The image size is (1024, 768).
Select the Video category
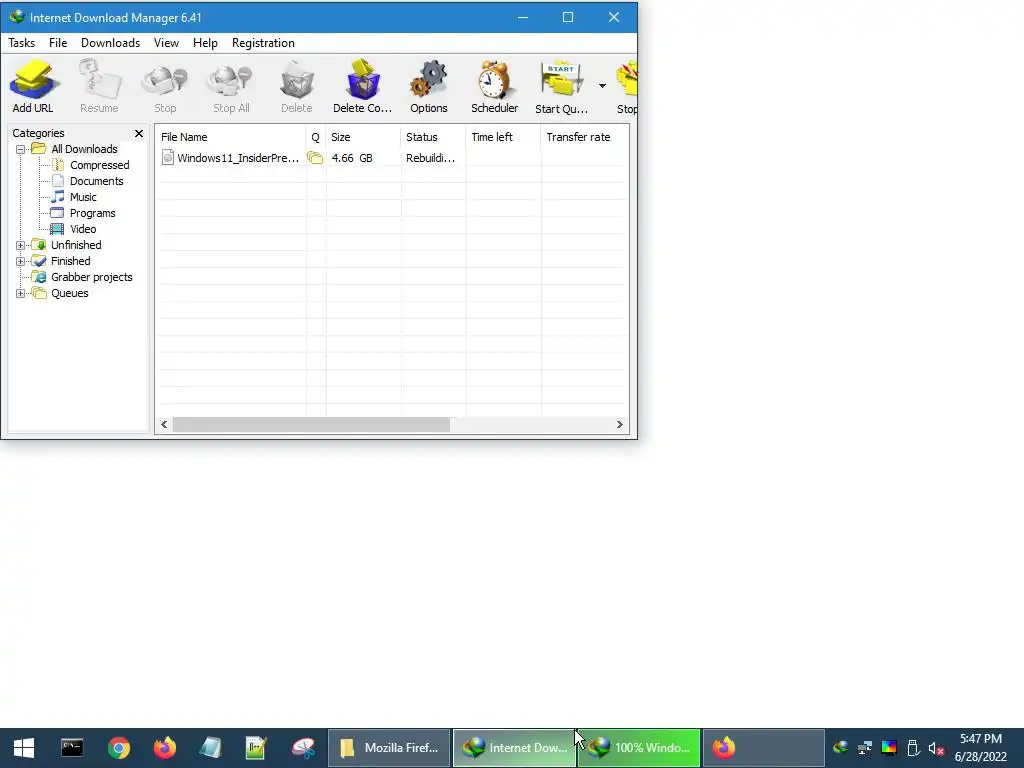(x=83, y=229)
